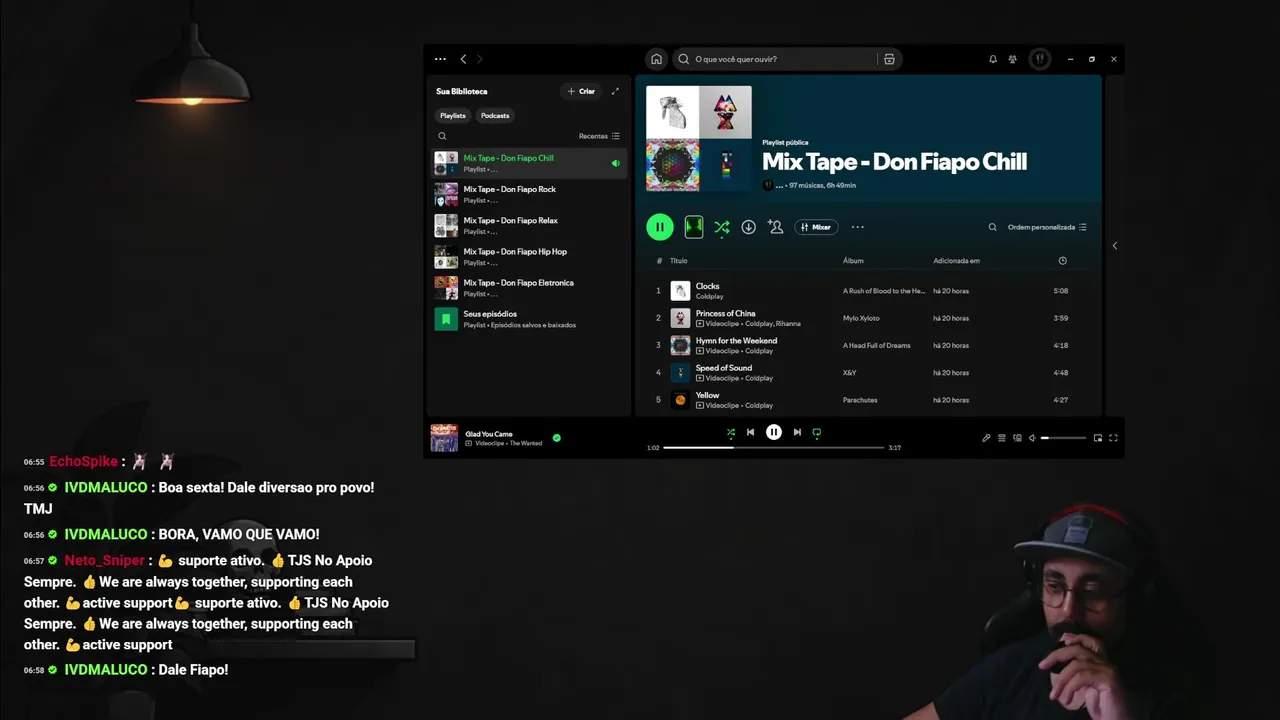Seek along the song progress bar
1280x720 pixels.
pyautogui.click(x=774, y=448)
